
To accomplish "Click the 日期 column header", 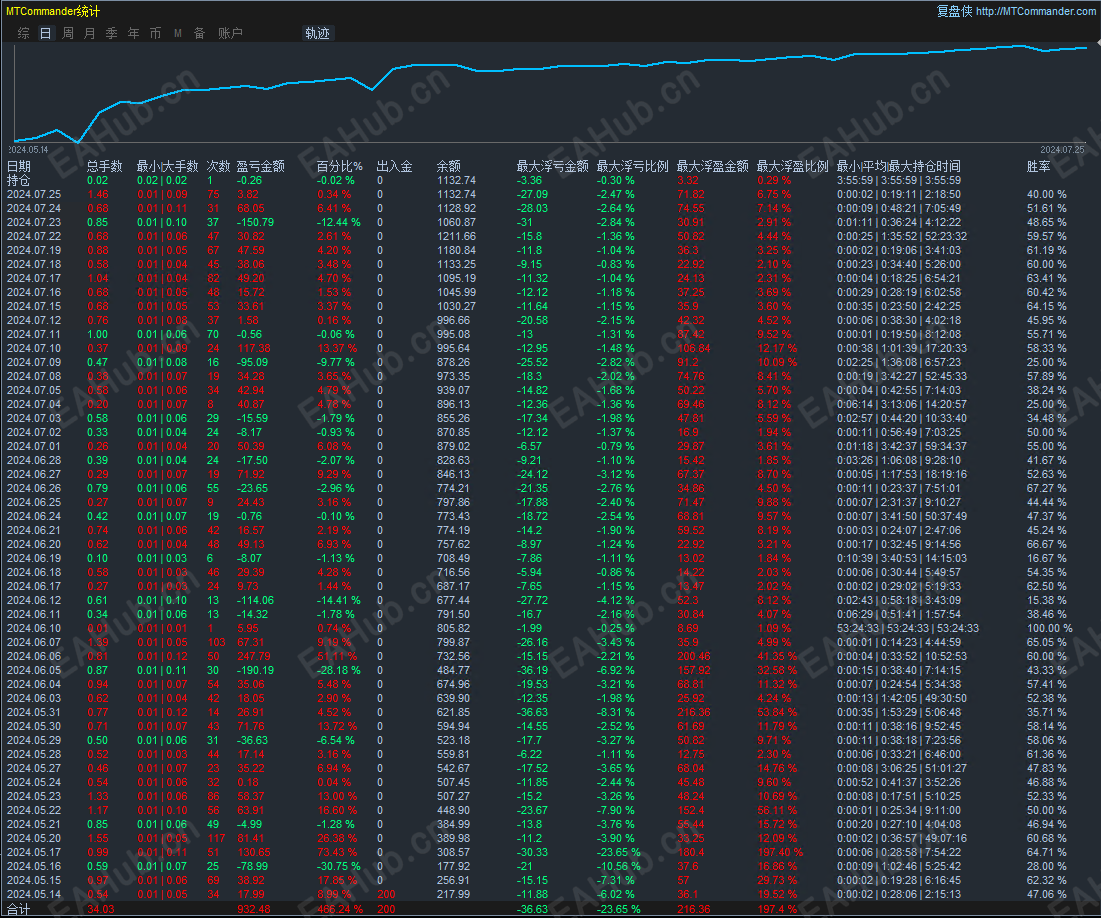I will point(19,166).
